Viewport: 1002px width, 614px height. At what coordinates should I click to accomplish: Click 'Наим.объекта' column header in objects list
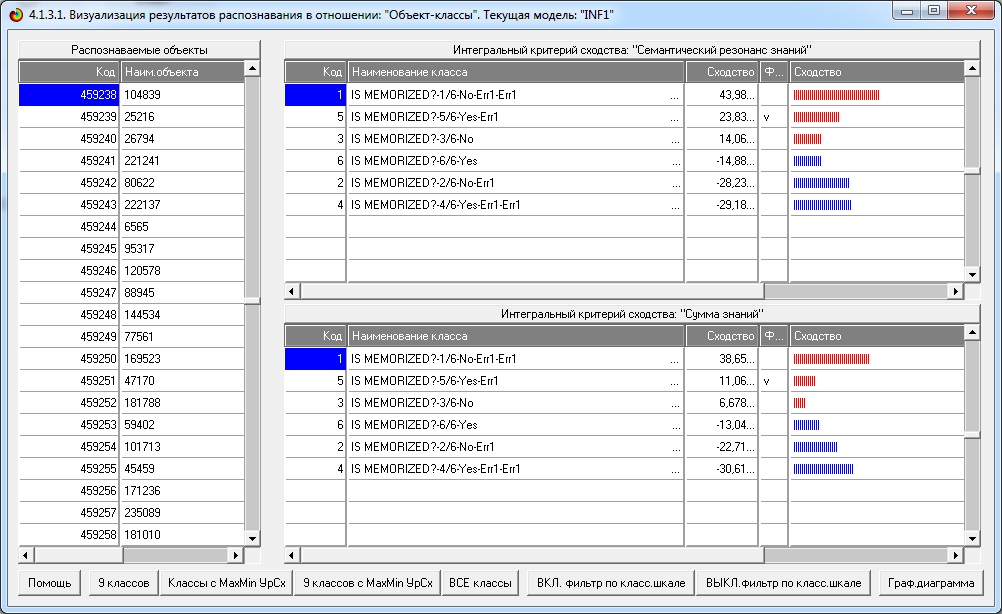coord(181,72)
